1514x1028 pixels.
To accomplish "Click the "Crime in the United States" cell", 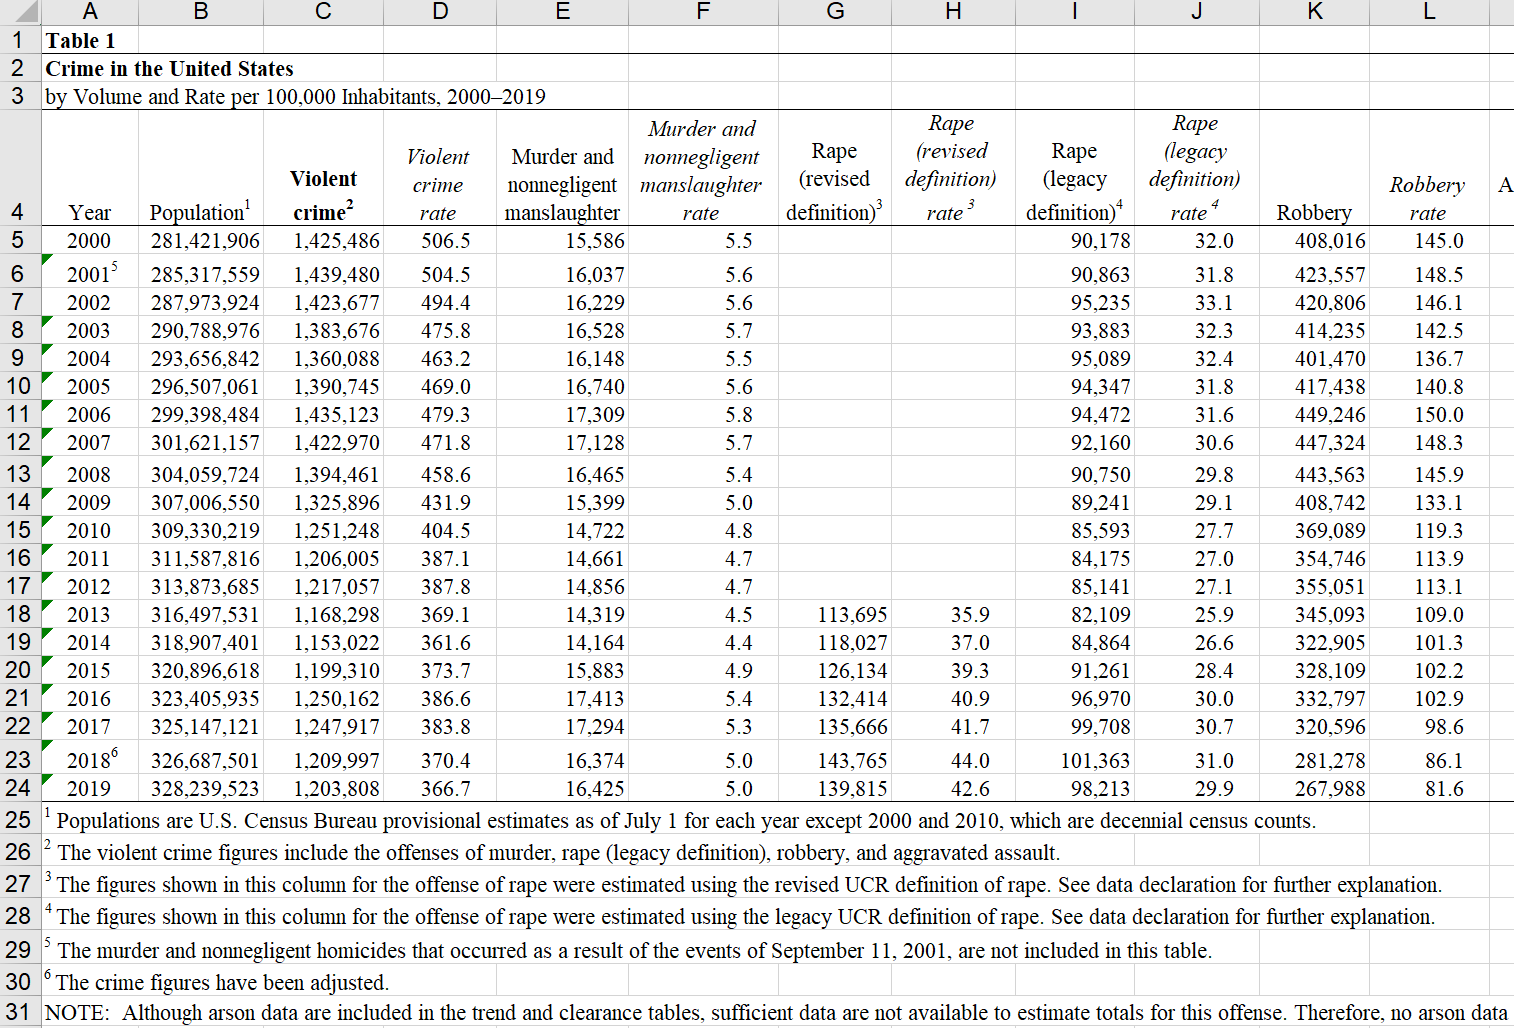I will click(x=169, y=69).
